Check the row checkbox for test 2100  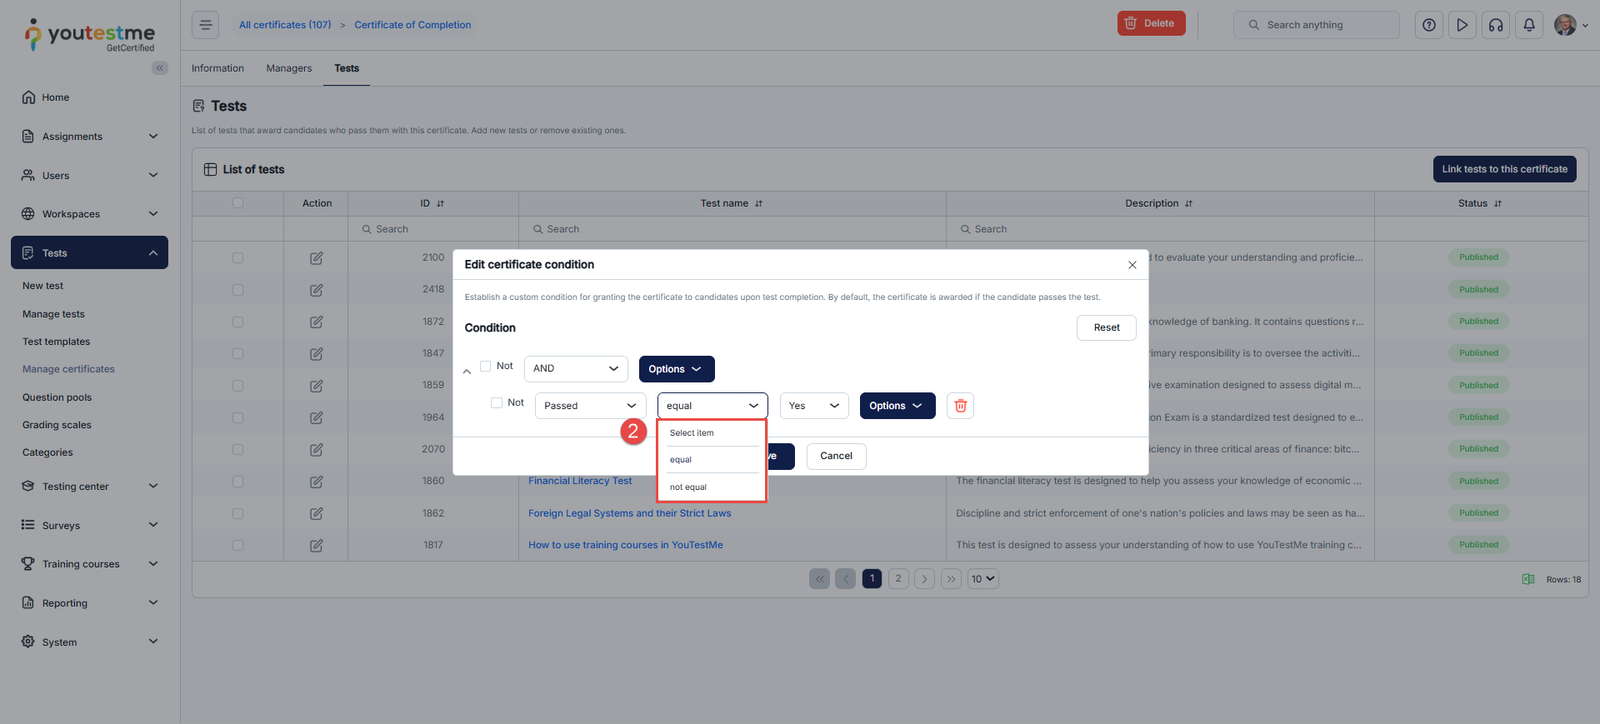point(238,258)
